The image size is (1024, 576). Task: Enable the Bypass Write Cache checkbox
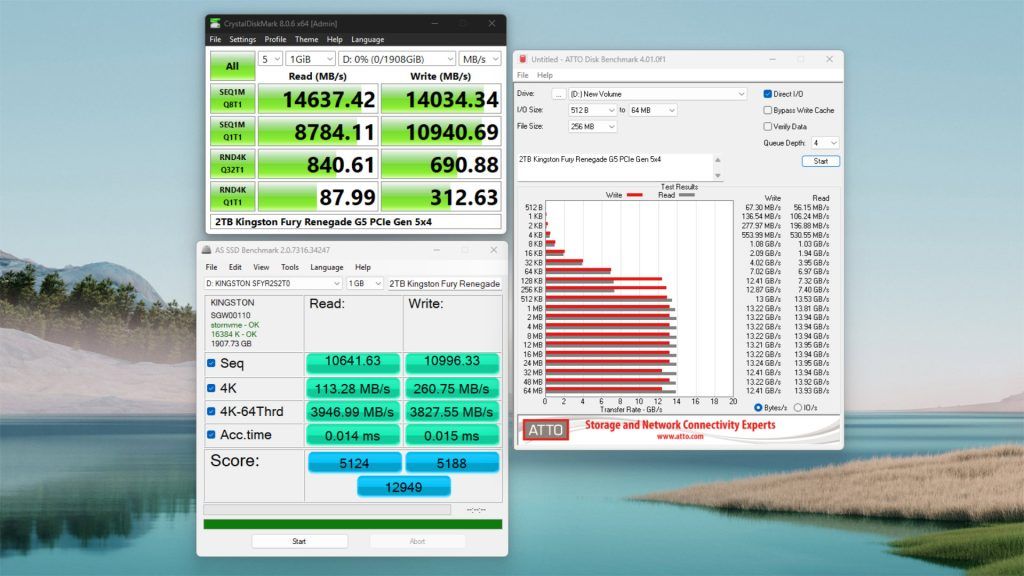click(767, 110)
